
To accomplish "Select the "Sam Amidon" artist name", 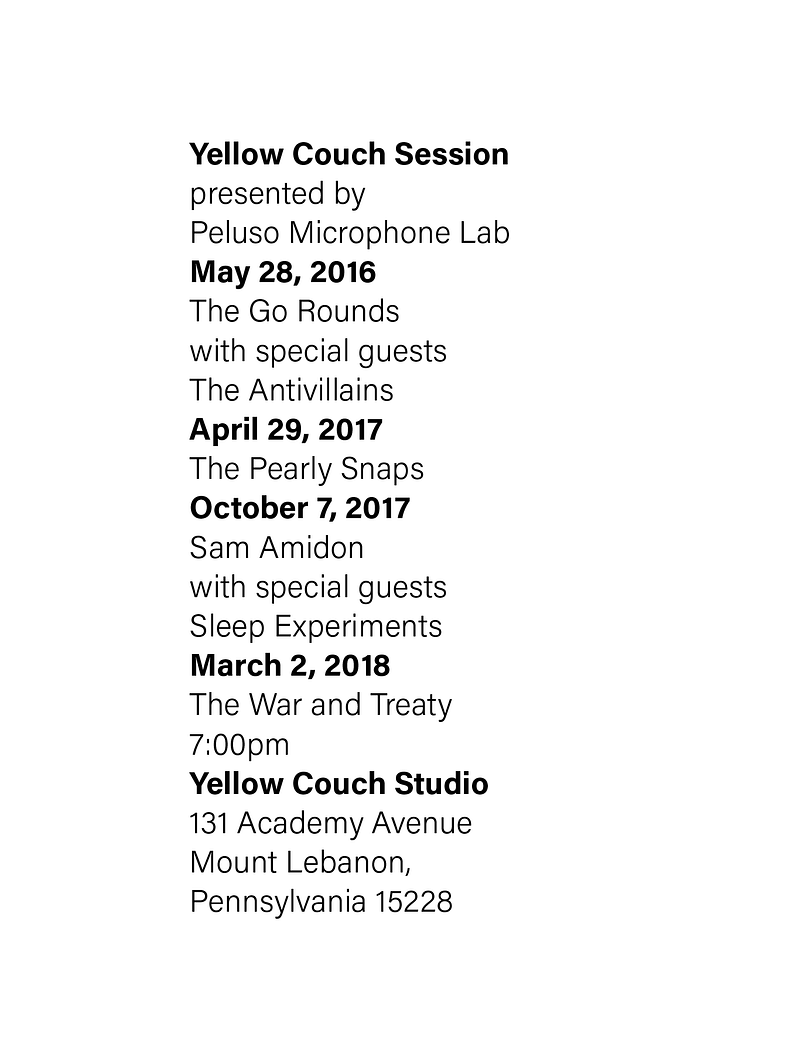I will (x=276, y=548).
